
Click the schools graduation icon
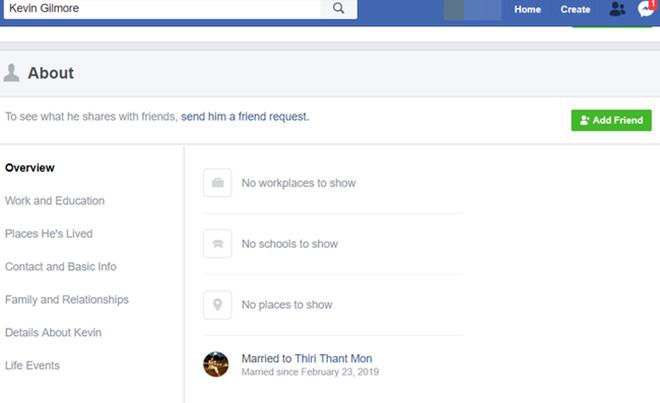click(217, 244)
